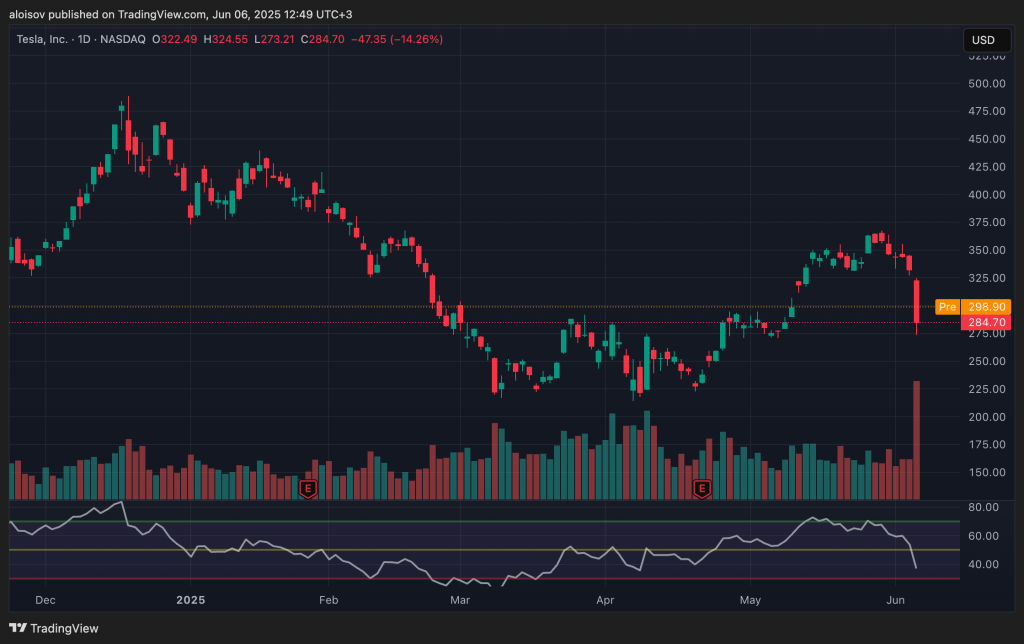Click the 425.00 price axis label
The height and width of the screenshot is (644, 1024).
click(987, 167)
